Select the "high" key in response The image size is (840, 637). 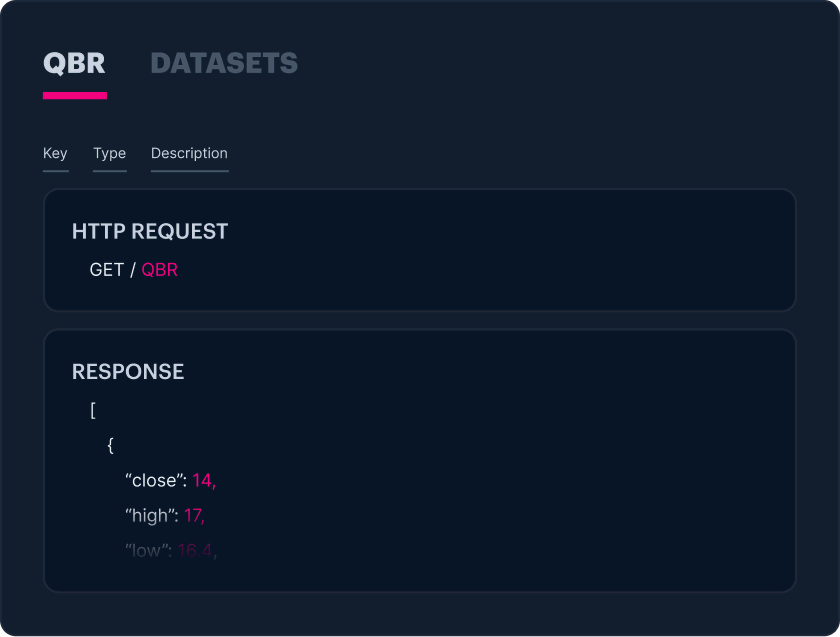[x=151, y=516]
